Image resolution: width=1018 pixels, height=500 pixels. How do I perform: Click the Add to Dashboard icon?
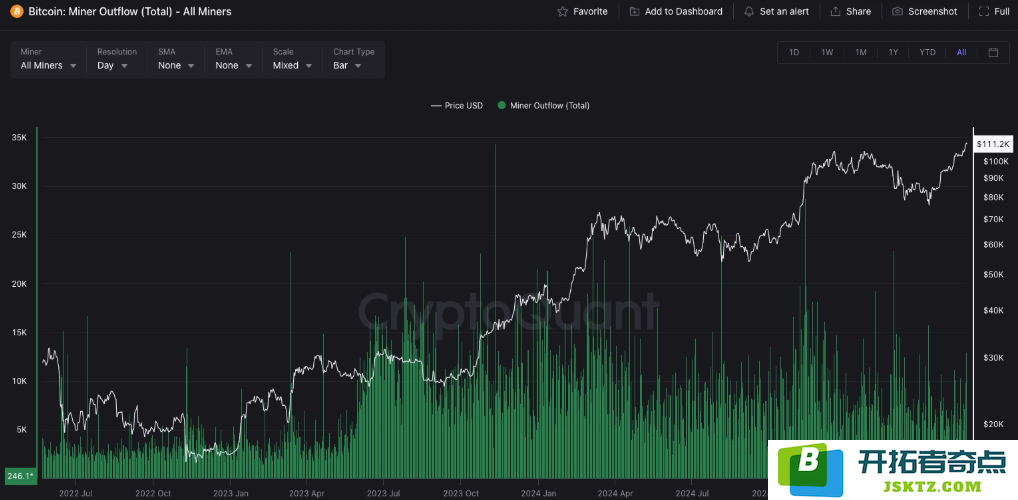634,12
